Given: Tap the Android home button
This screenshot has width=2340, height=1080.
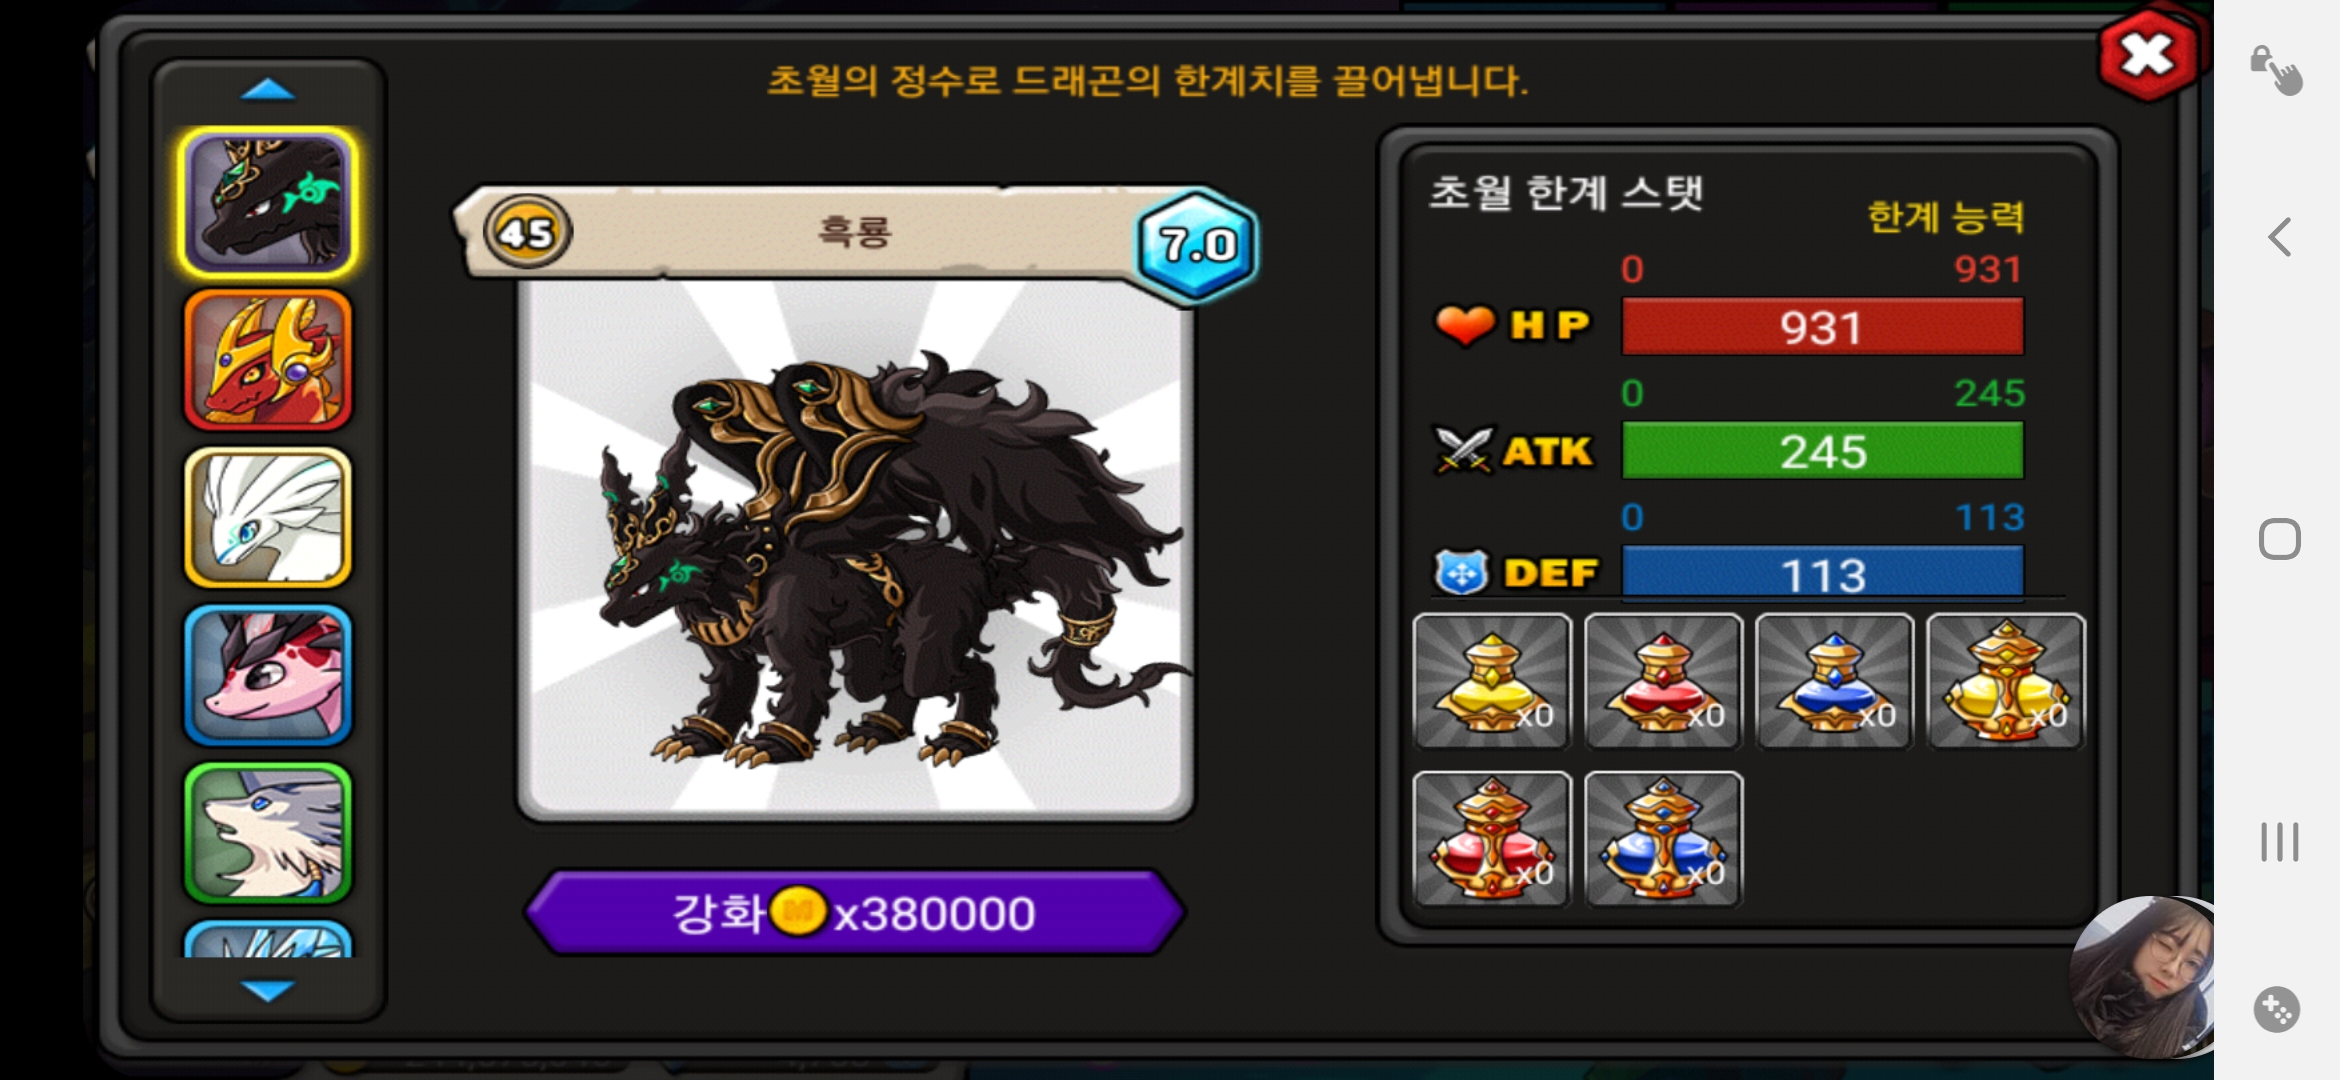Looking at the screenshot, I should click(2279, 539).
